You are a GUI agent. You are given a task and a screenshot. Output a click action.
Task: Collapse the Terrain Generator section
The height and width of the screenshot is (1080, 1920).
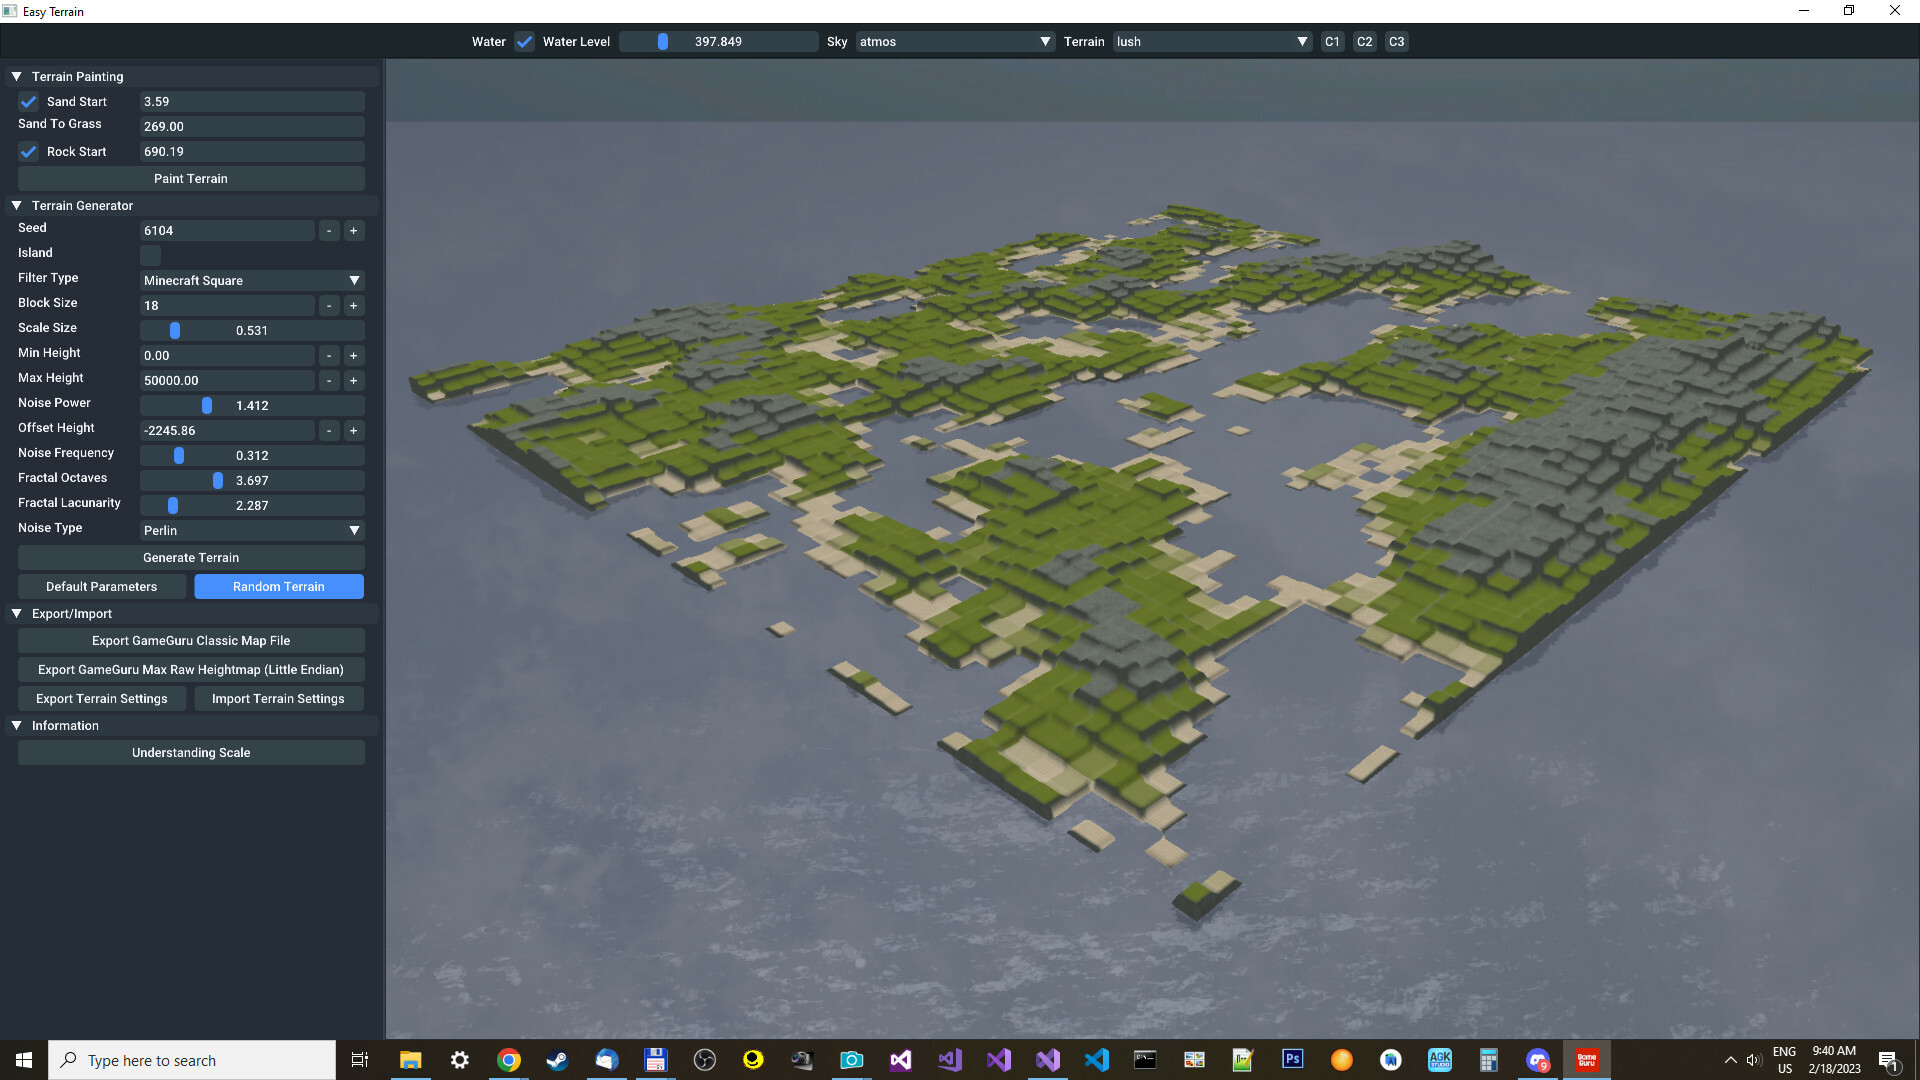click(15, 204)
